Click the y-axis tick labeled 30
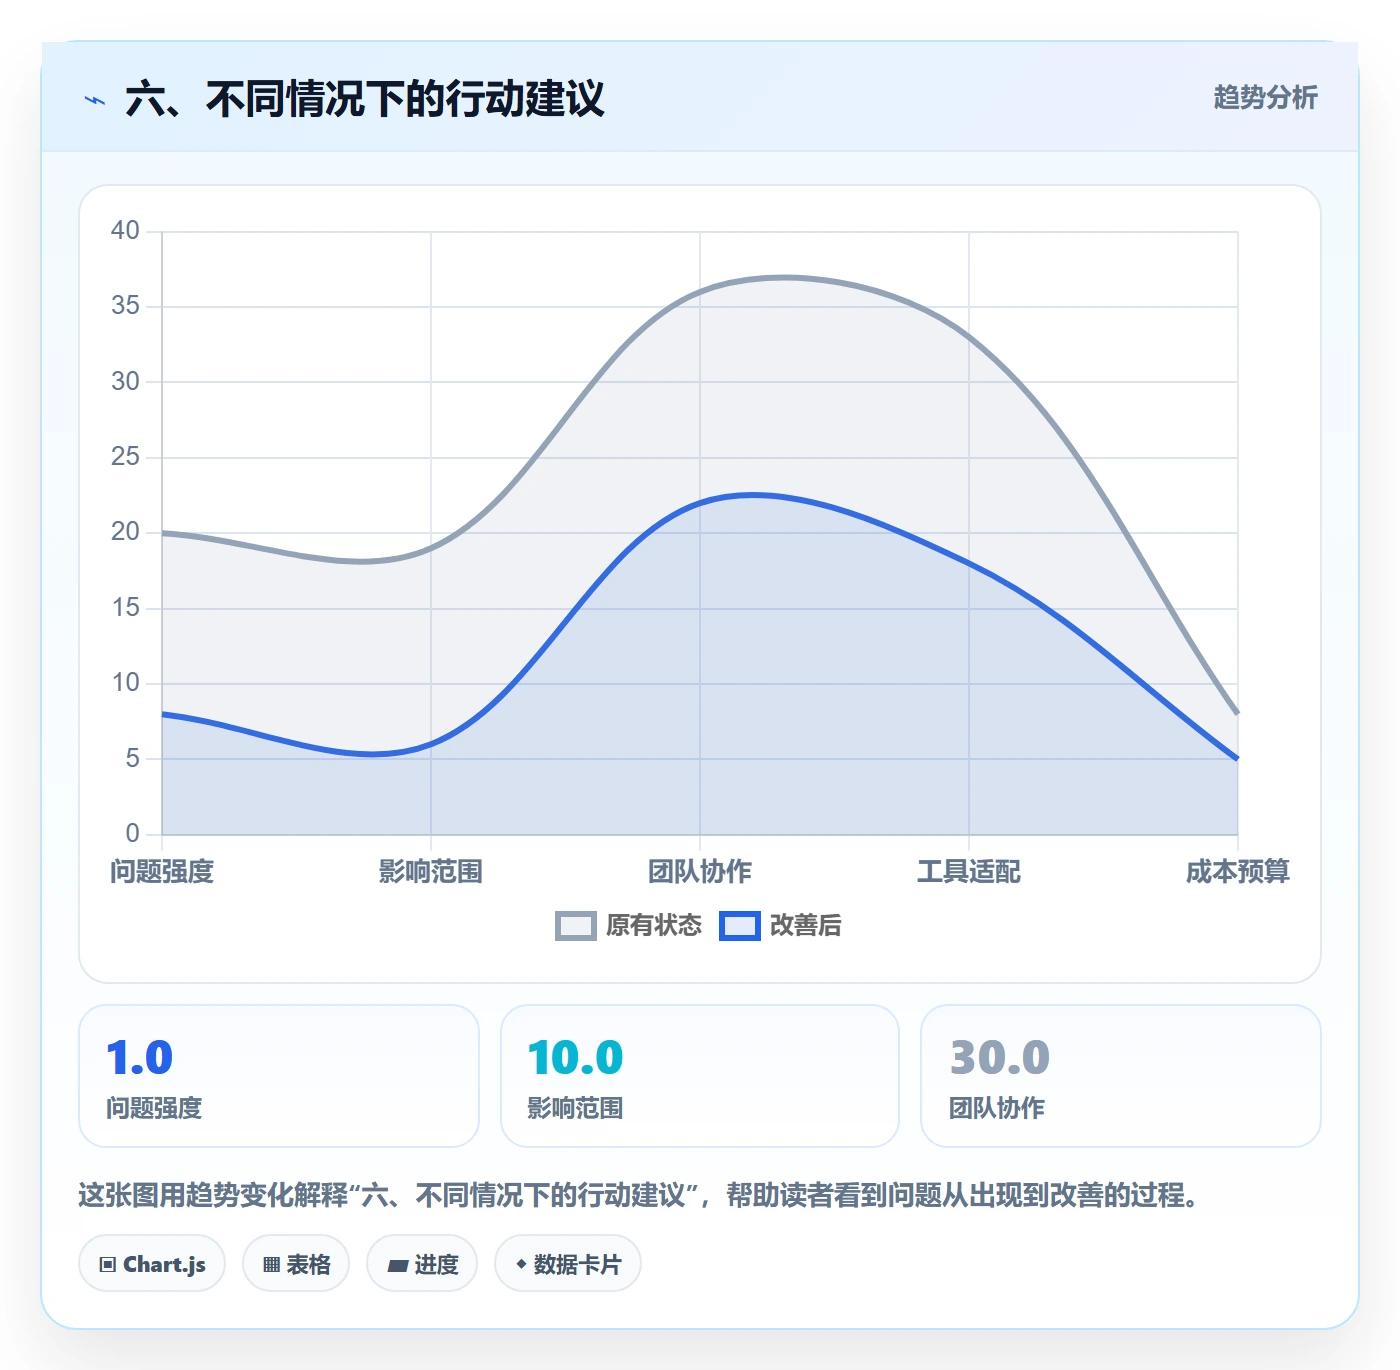The image size is (1400, 1370). tap(125, 382)
